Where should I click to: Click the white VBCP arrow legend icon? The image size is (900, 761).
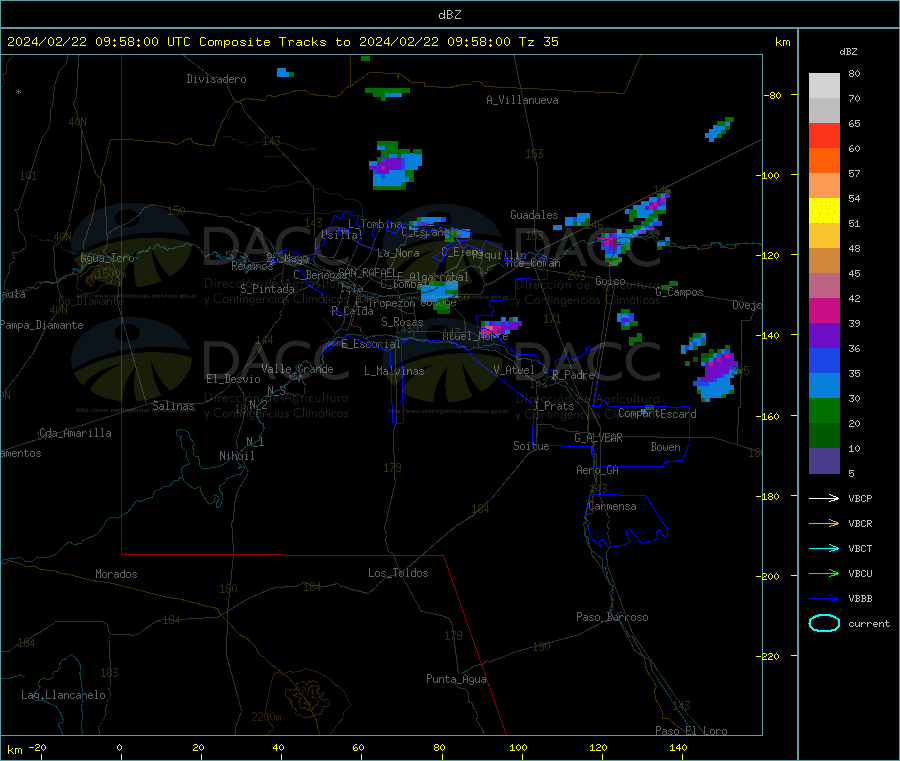[x=824, y=498]
